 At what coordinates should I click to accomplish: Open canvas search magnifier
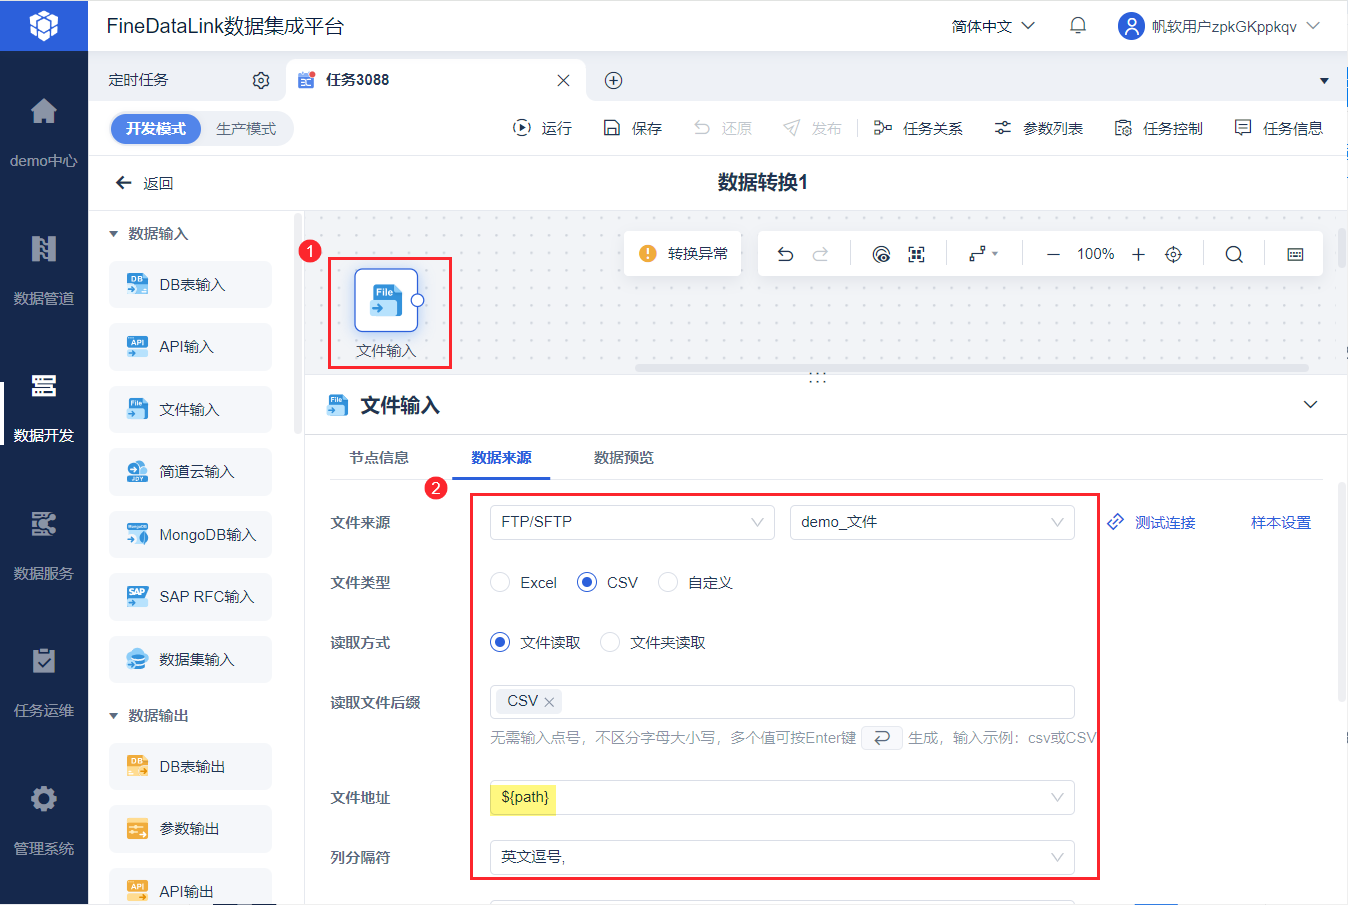(1234, 254)
